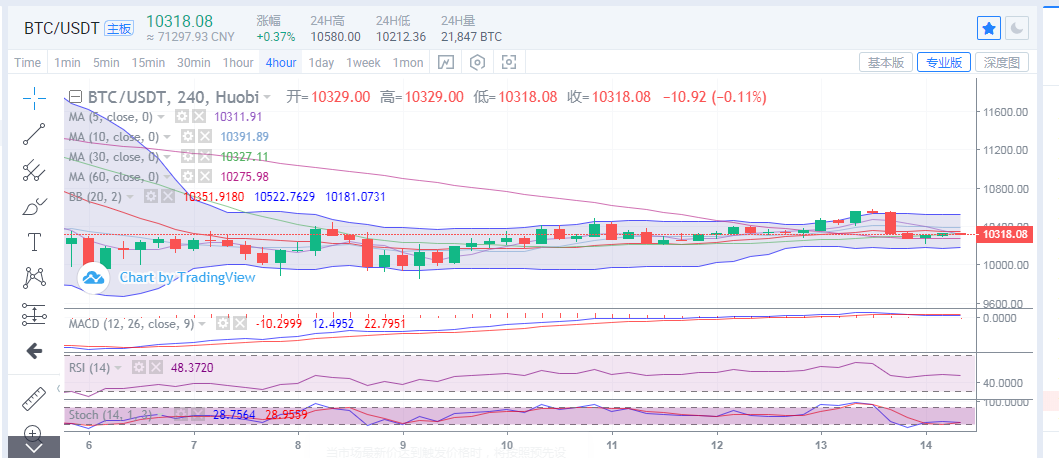Open settings gear for MA 30
Screen dimensions: 1059x458
click(x=188, y=157)
